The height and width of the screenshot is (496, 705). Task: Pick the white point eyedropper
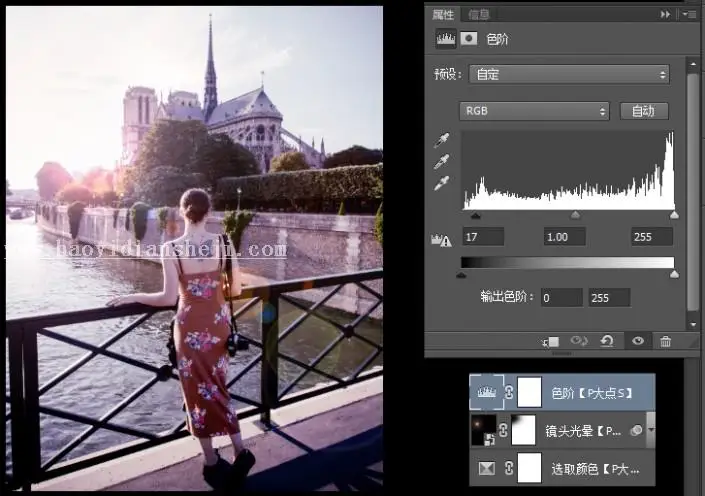click(x=441, y=183)
